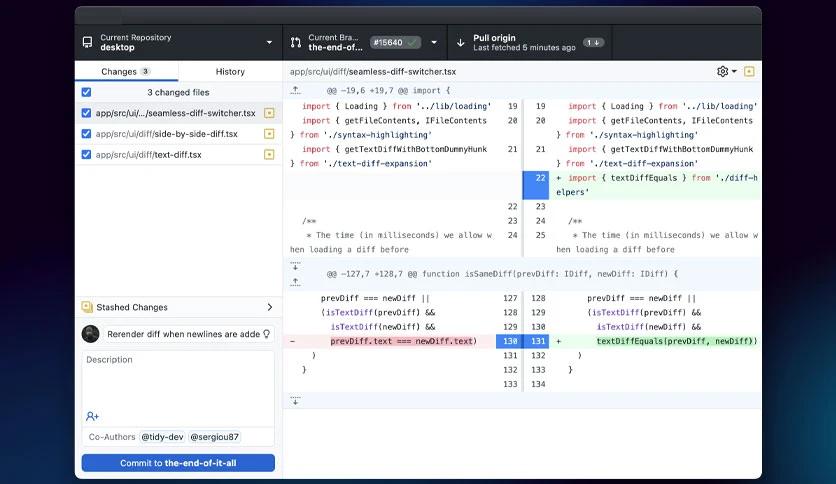Click Commit to the-end-of-it-all button
This screenshot has height=484, width=836.
(x=178, y=463)
